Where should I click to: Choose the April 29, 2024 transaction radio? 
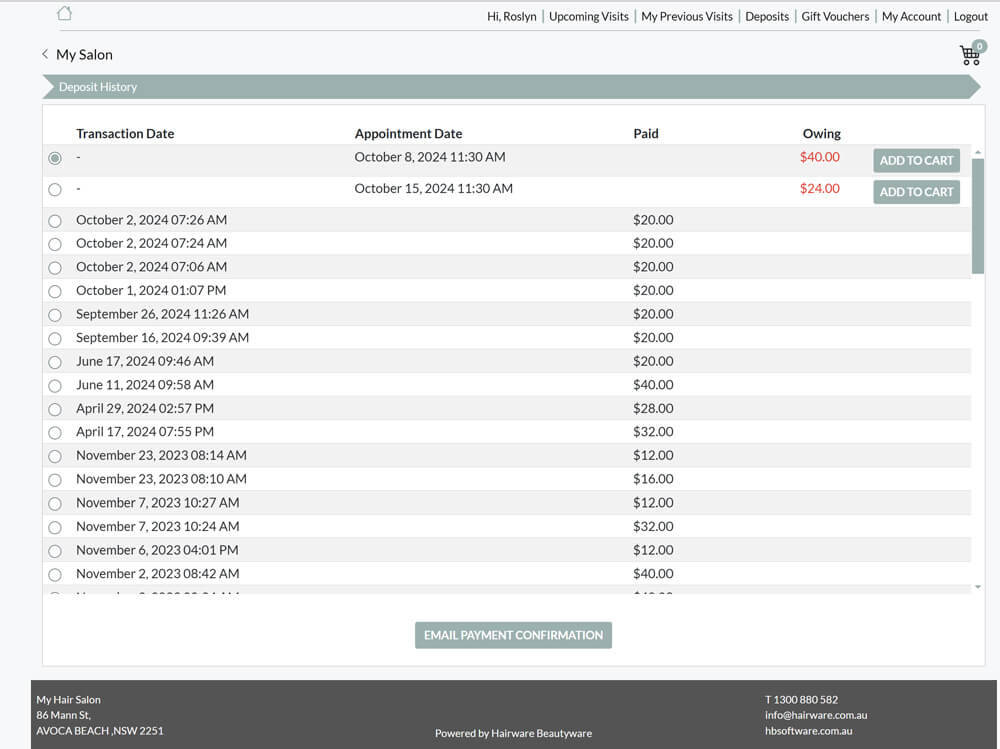coord(55,409)
